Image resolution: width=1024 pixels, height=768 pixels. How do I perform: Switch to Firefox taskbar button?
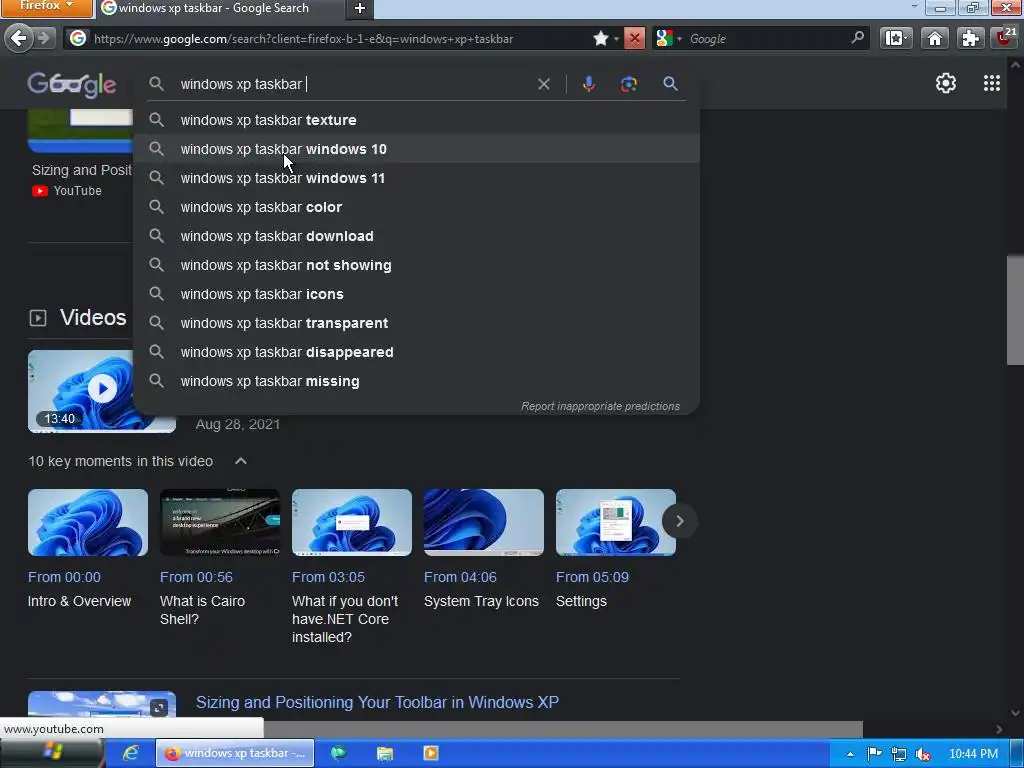[x=235, y=753]
